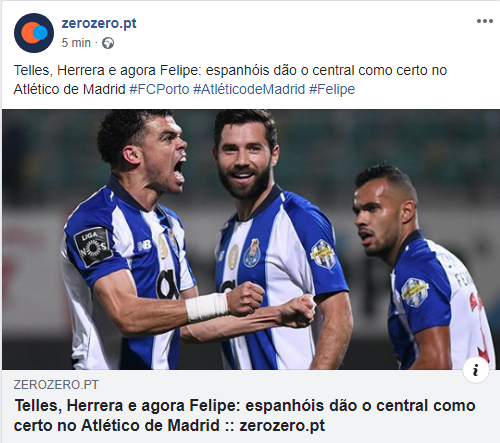The width and height of the screenshot is (500, 443).
Task: Click the info 'i' icon on the article
Action: (476, 370)
